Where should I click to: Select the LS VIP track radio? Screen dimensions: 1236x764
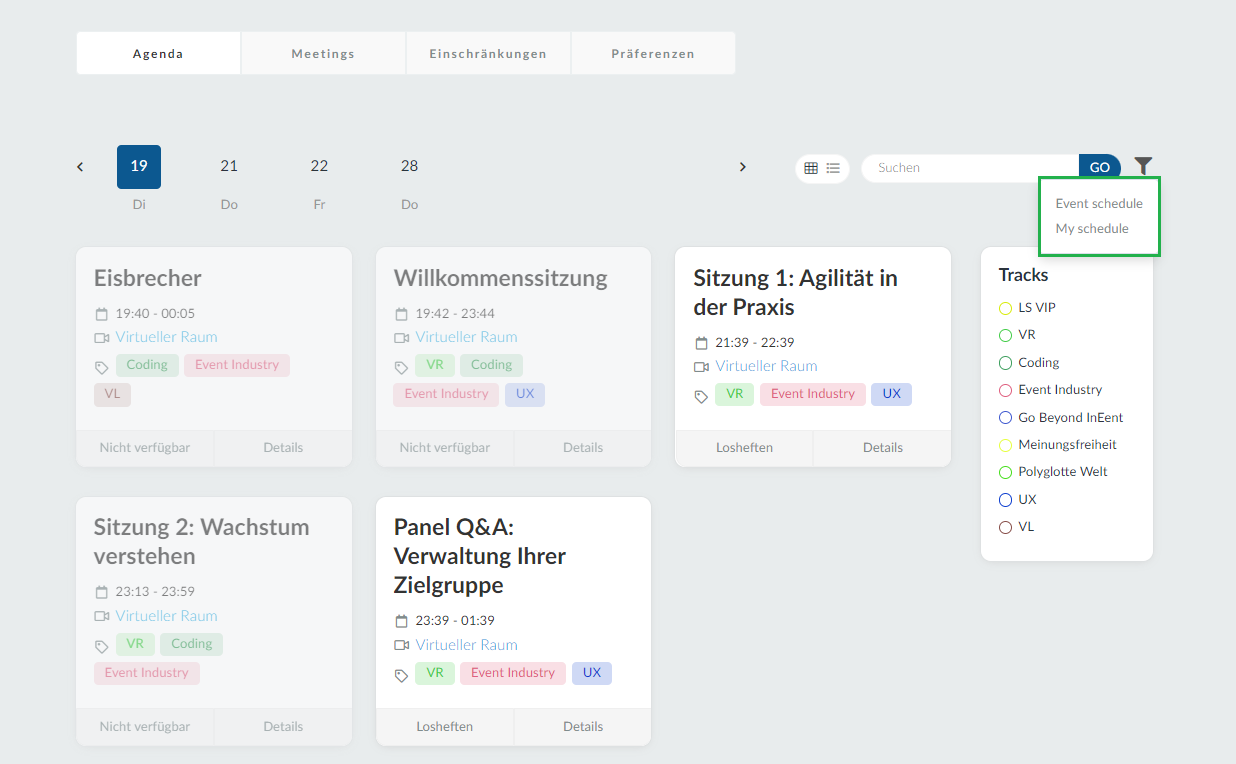[1006, 308]
